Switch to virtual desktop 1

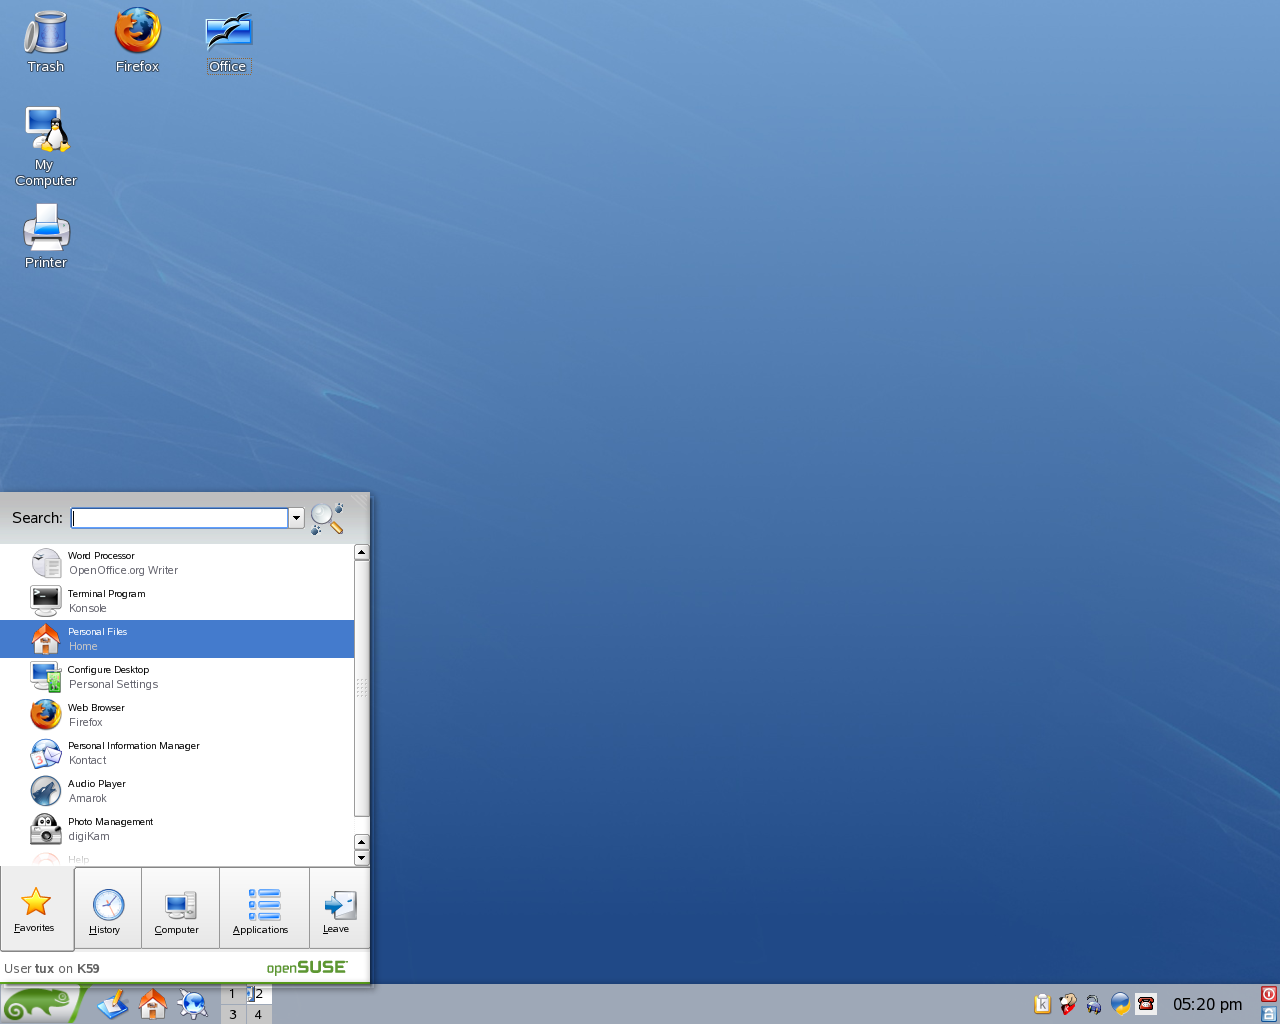[x=233, y=994]
